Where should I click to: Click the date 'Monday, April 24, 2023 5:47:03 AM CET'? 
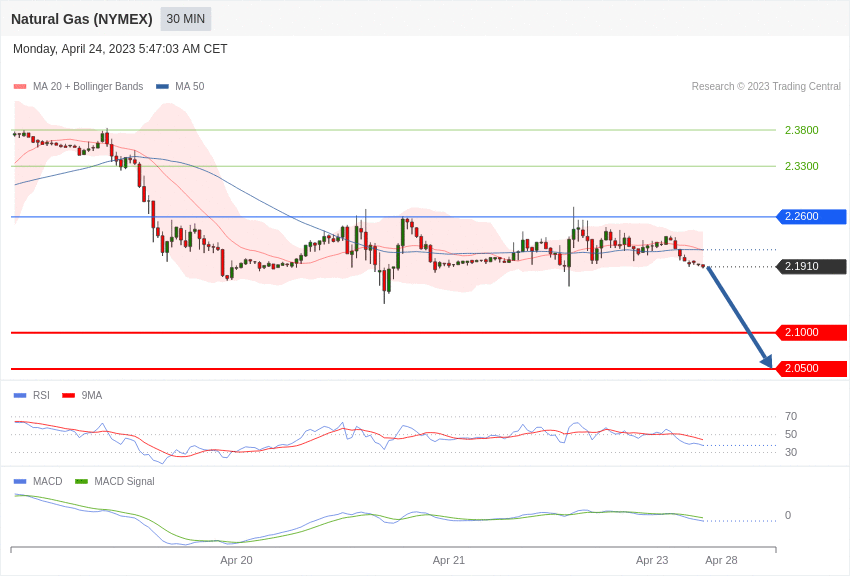click(120, 49)
